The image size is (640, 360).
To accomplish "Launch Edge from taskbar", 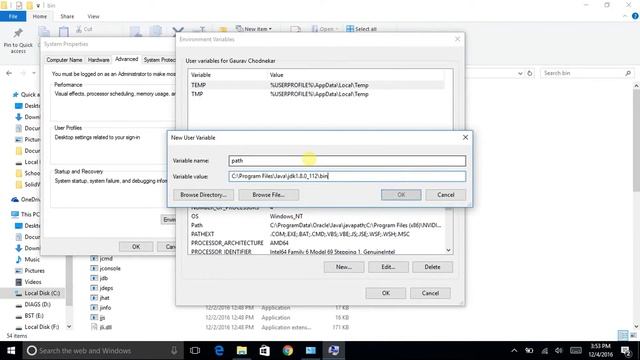I will pos(219,351).
